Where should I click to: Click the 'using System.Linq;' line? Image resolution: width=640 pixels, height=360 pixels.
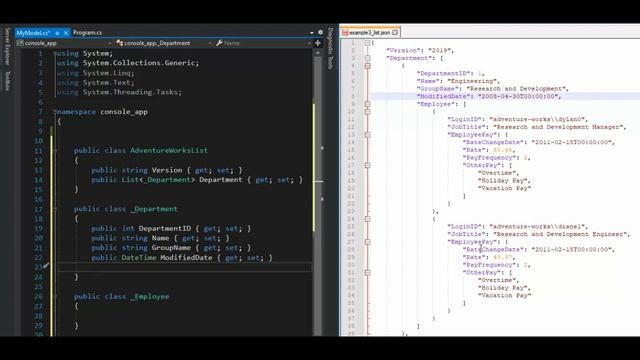96,73
